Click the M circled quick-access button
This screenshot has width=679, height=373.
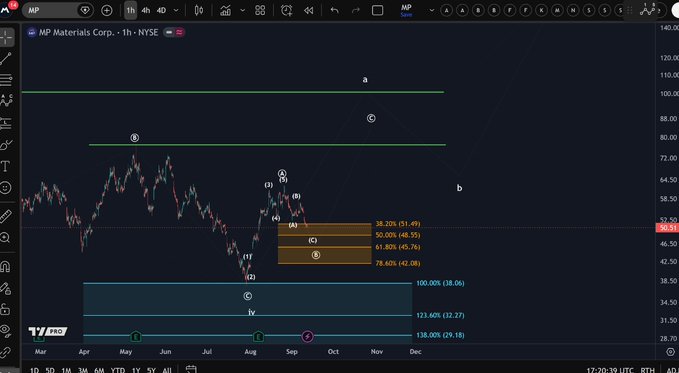click(x=557, y=10)
